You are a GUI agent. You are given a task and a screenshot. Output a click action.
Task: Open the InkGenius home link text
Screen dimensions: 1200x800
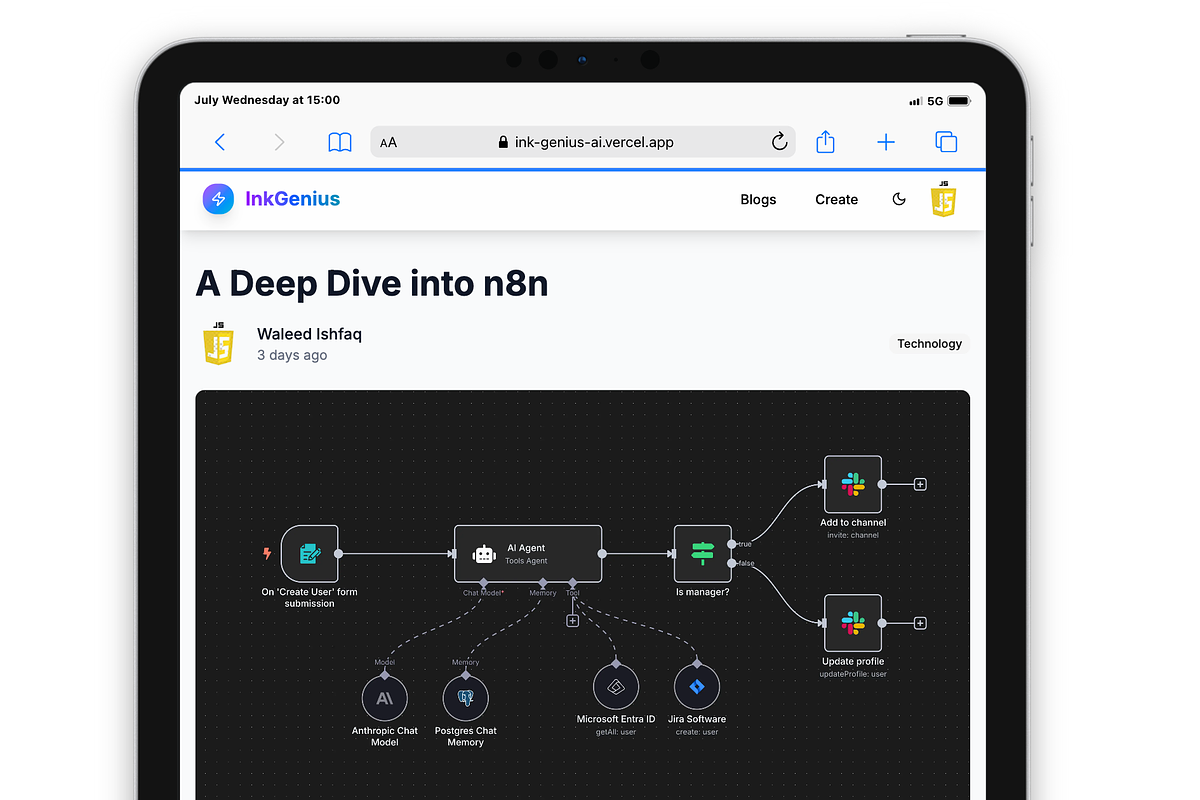coord(292,199)
